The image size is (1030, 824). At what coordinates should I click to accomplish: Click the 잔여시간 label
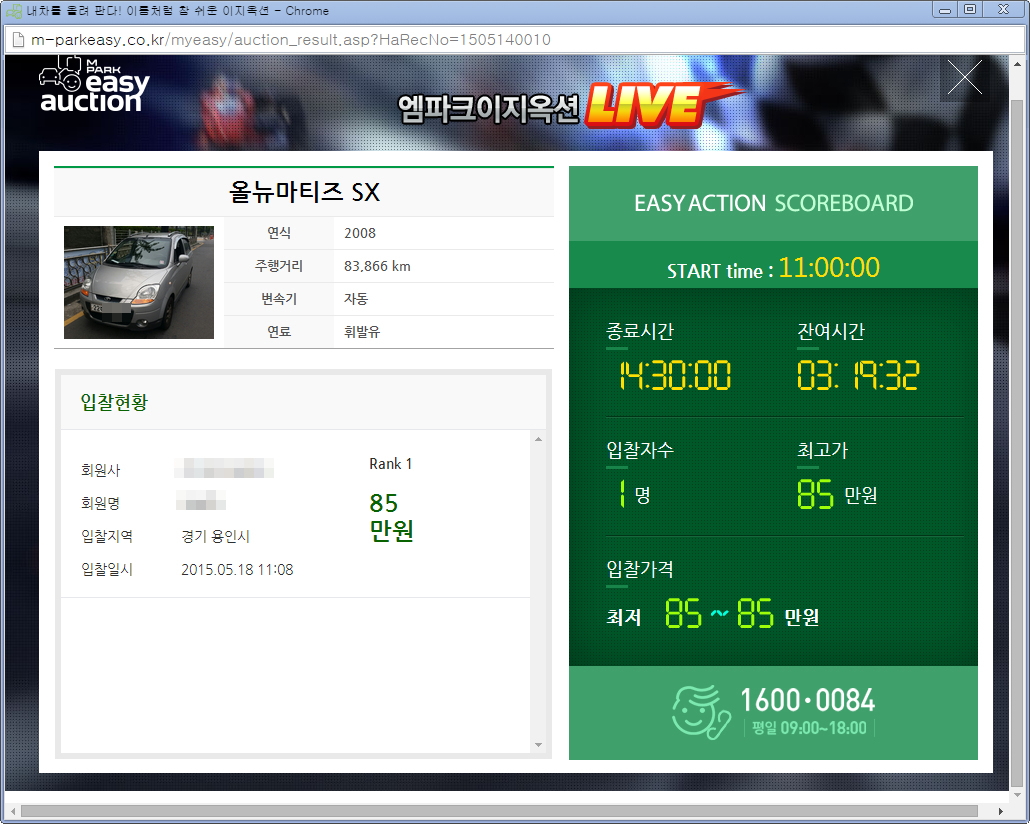tap(831, 331)
